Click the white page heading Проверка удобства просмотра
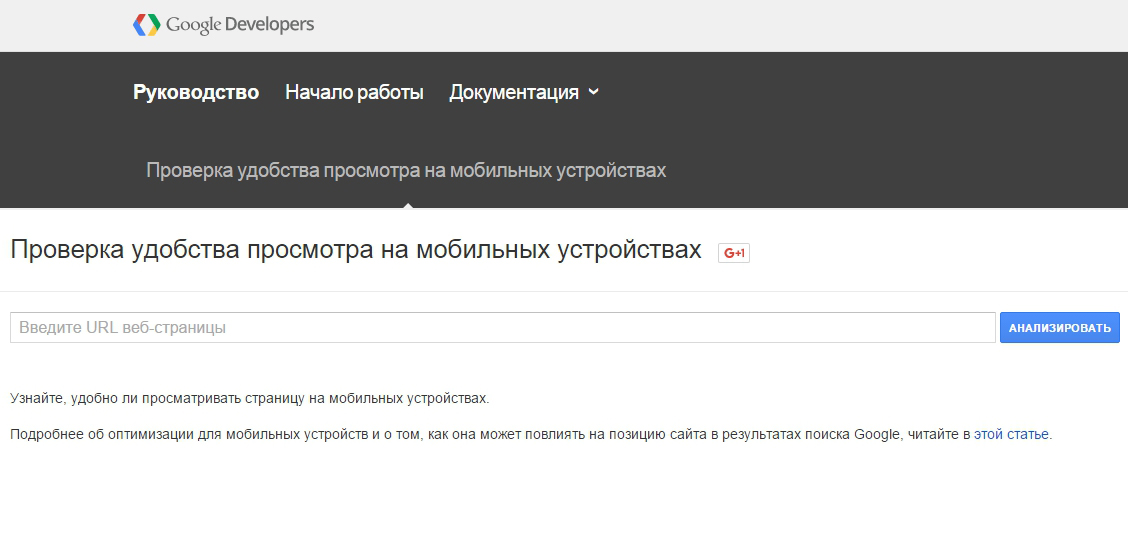Screen dimensions: 1128x548 [x=356, y=250]
